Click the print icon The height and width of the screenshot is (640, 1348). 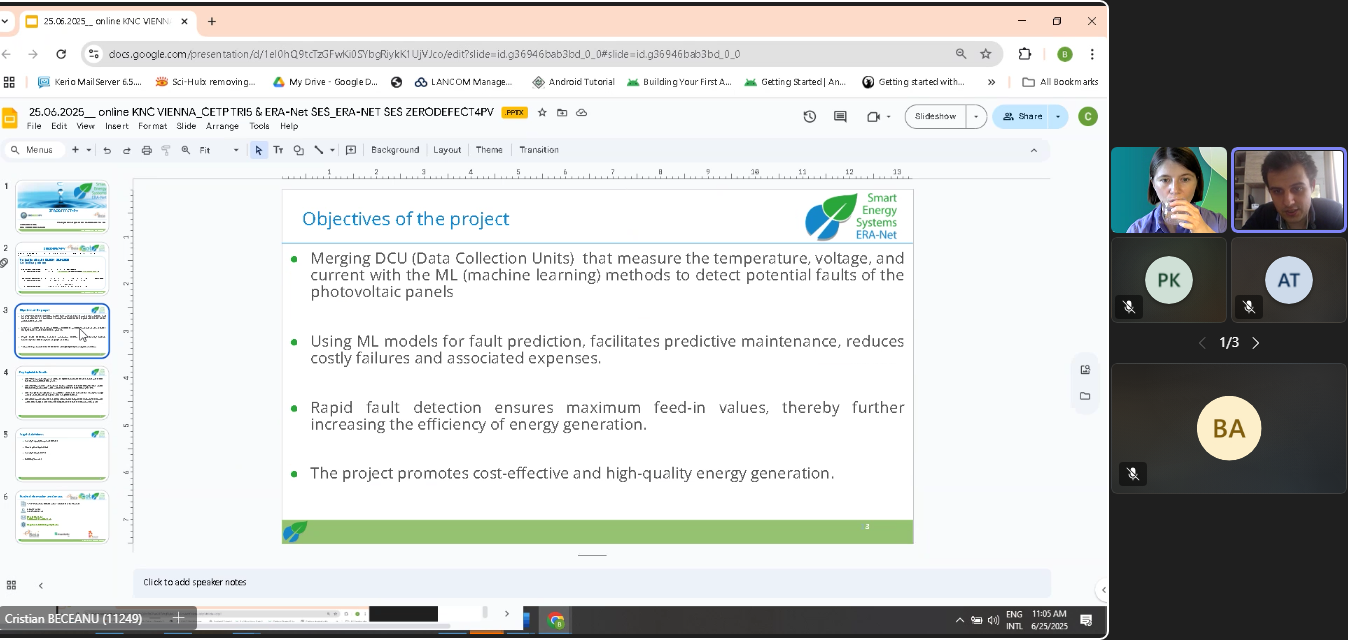[147, 150]
